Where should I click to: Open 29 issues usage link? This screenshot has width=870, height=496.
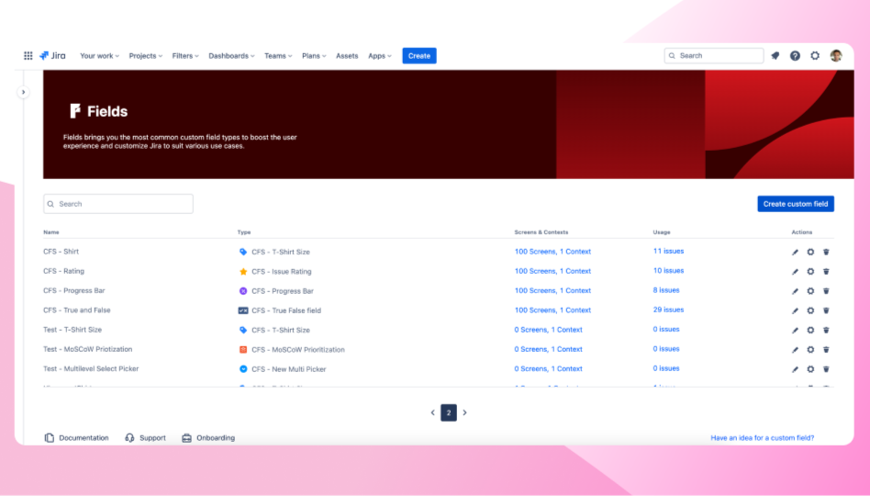coord(669,310)
